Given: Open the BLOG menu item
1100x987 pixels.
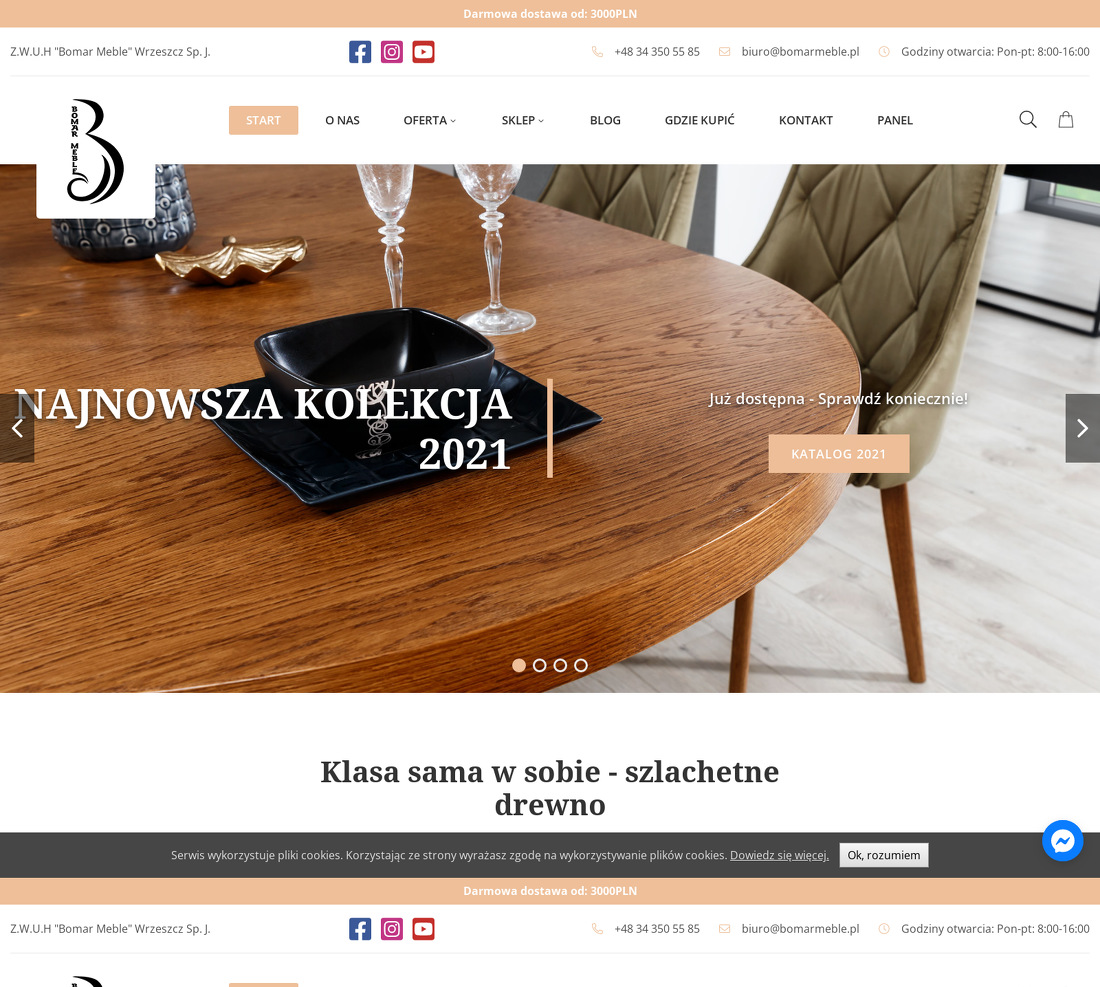Looking at the screenshot, I should [605, 121].
